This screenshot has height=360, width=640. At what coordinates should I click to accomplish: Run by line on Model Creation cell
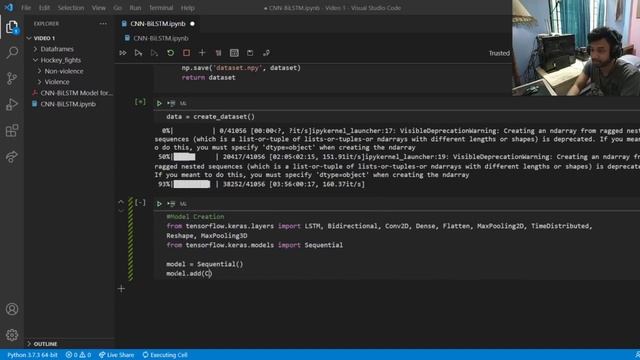click(x=171, y=204)
